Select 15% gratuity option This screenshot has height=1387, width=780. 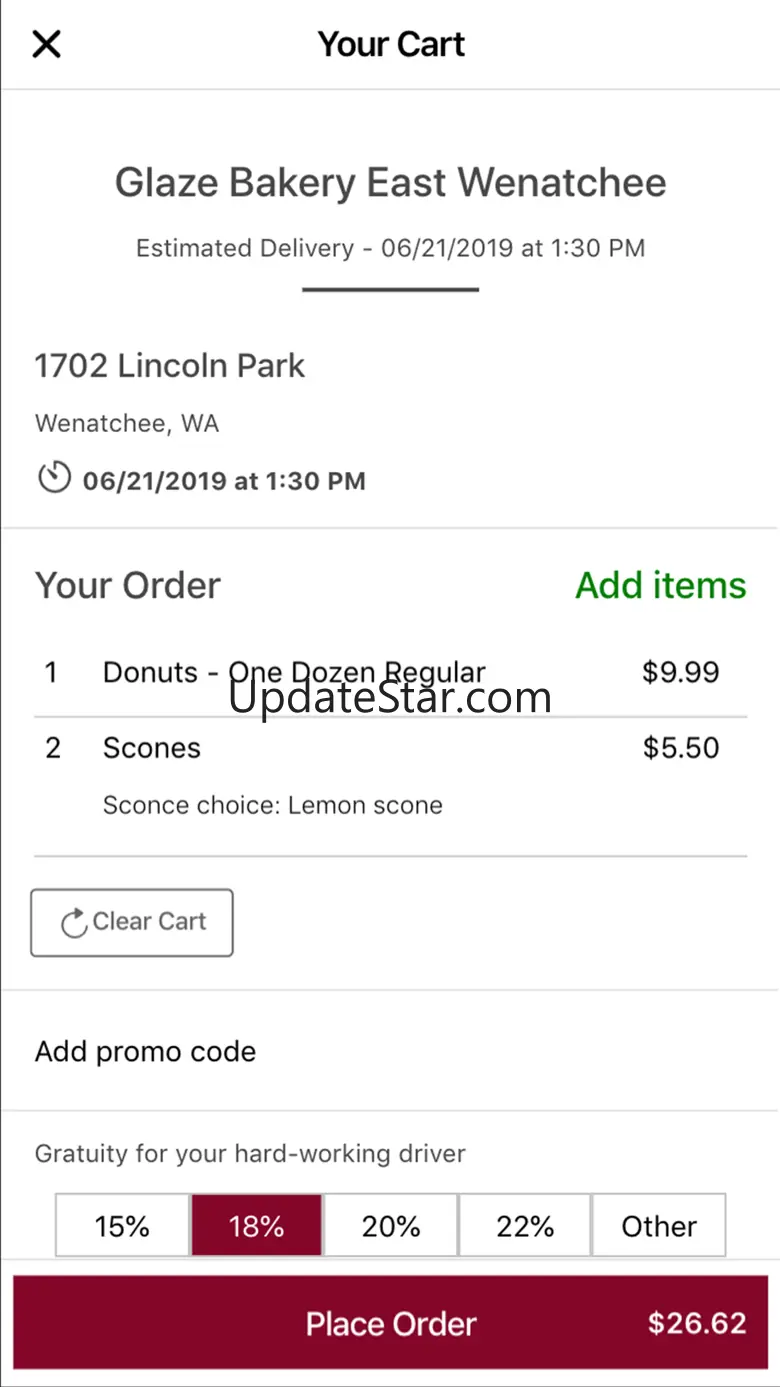[x=122, y=1226]
